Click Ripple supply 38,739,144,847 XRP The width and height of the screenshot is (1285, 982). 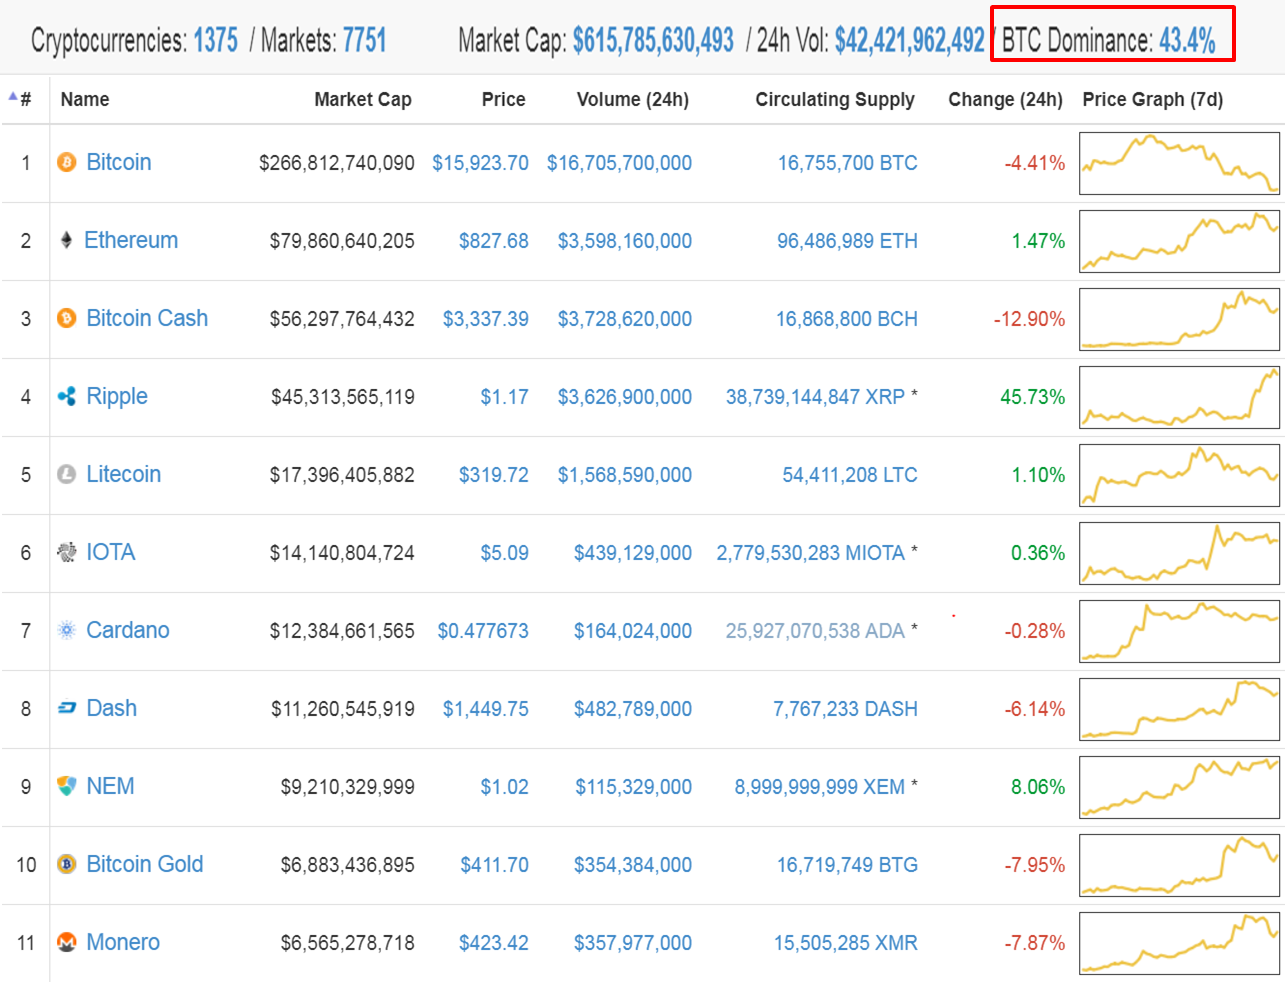[x=816, y=397]
